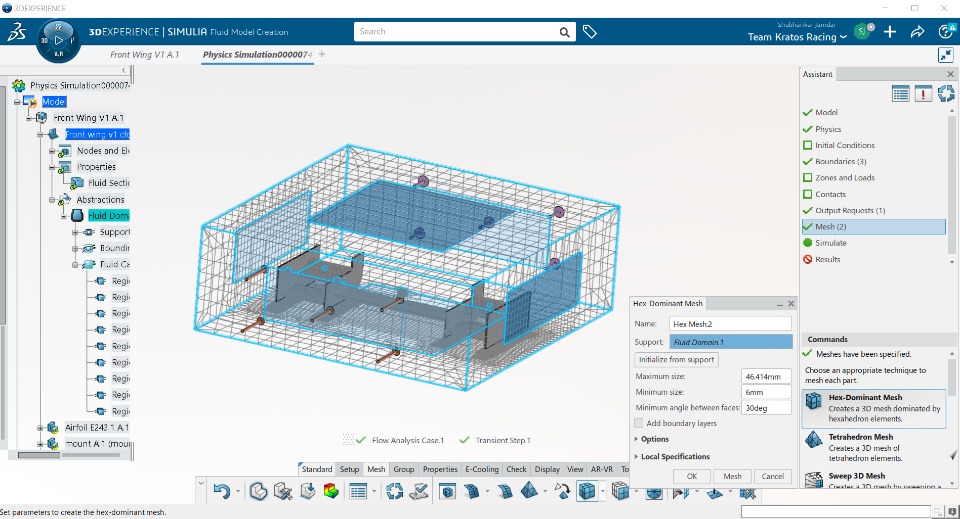Image resolution: width=960 pixels, height=519 pixels.
Task: Click the Undo arrow in bottom toolbar
Action: click(222, 491)
